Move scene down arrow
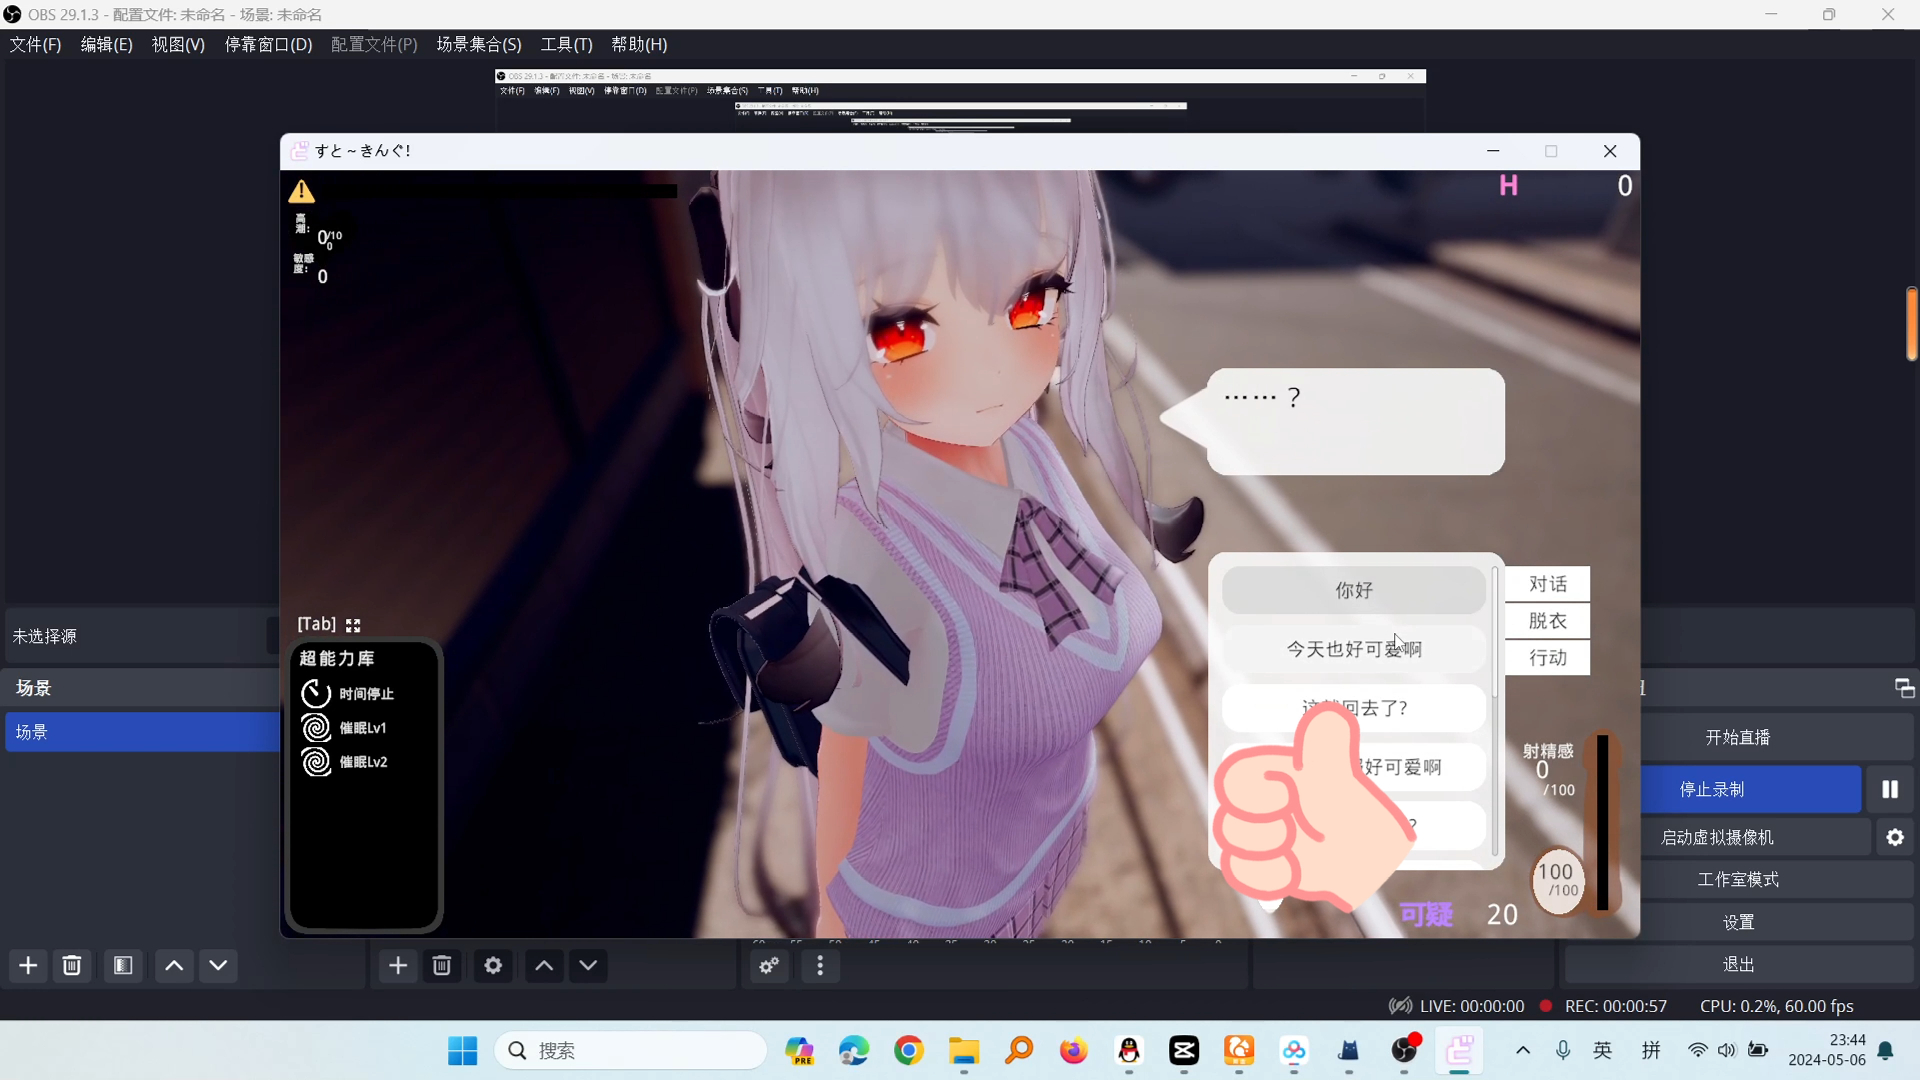 (218, 965)
